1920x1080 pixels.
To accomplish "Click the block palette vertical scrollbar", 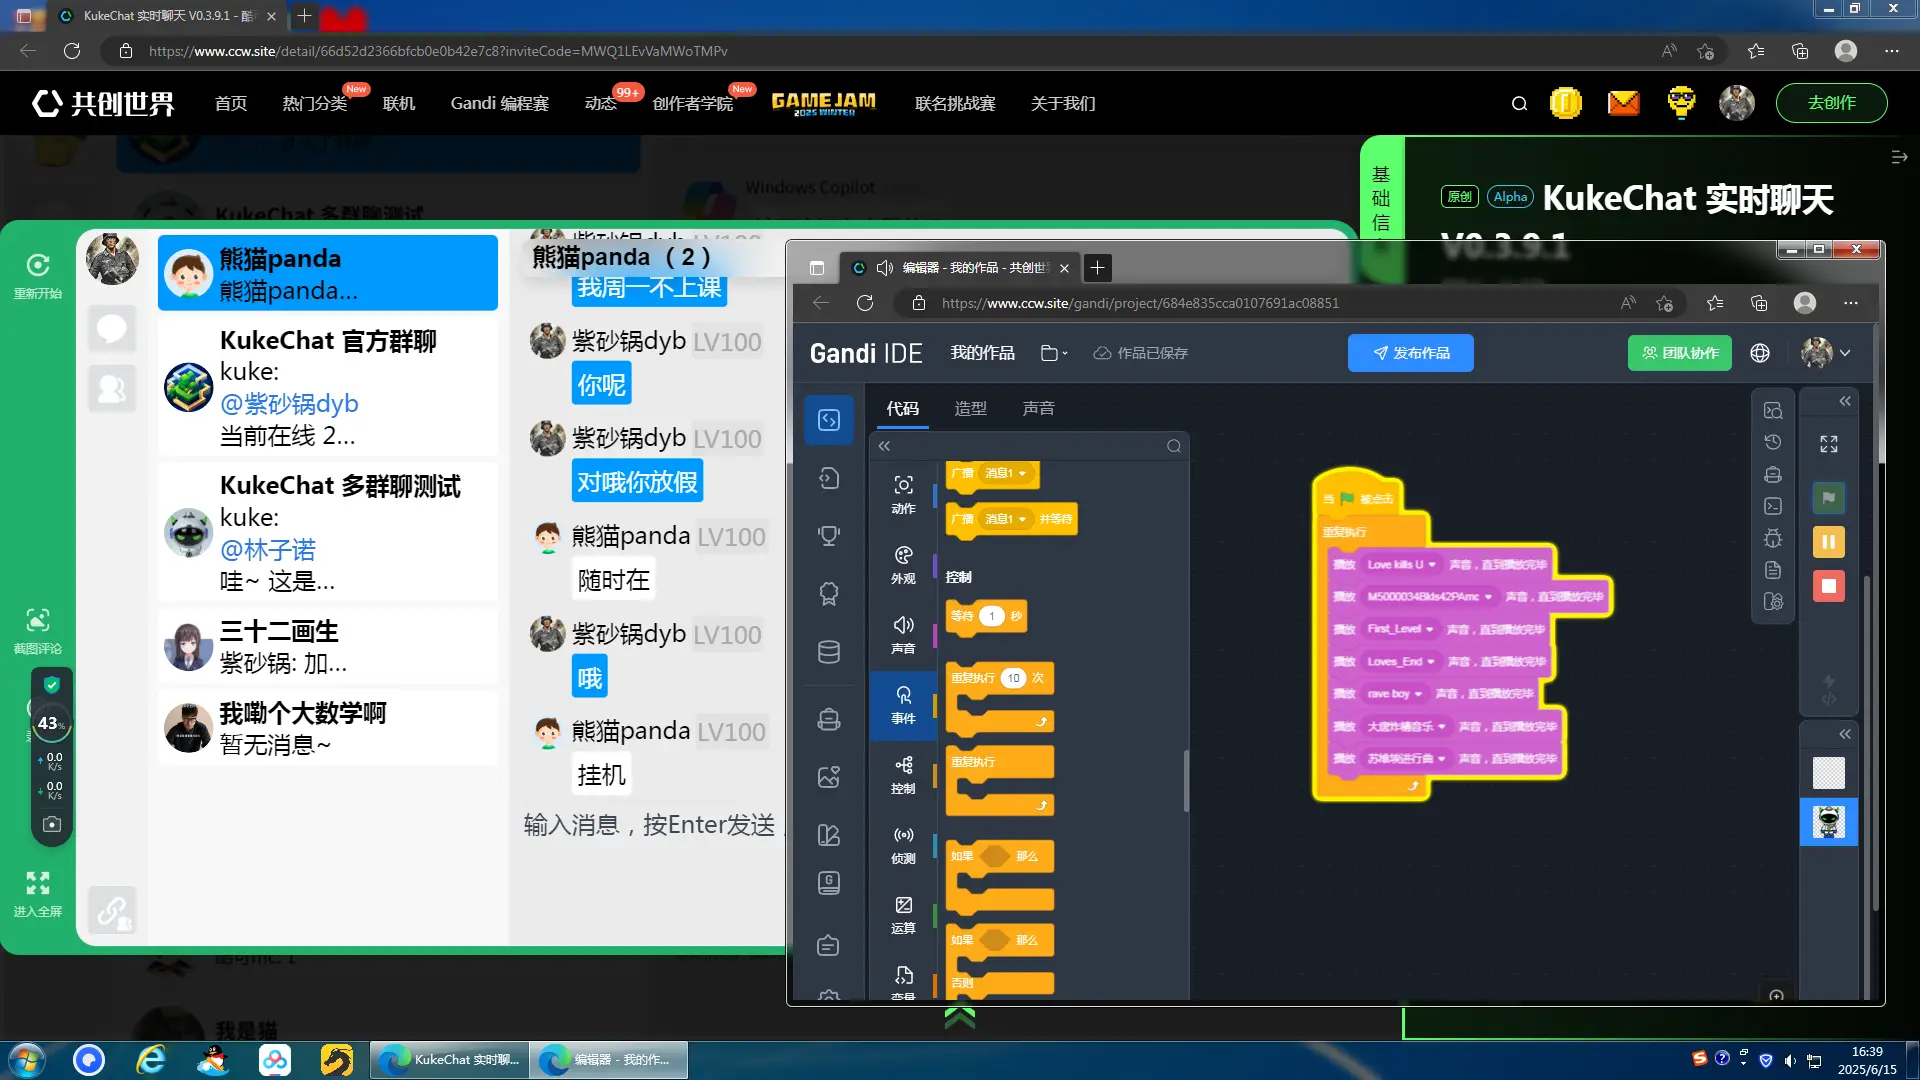I will click(x=1186, y=780).
